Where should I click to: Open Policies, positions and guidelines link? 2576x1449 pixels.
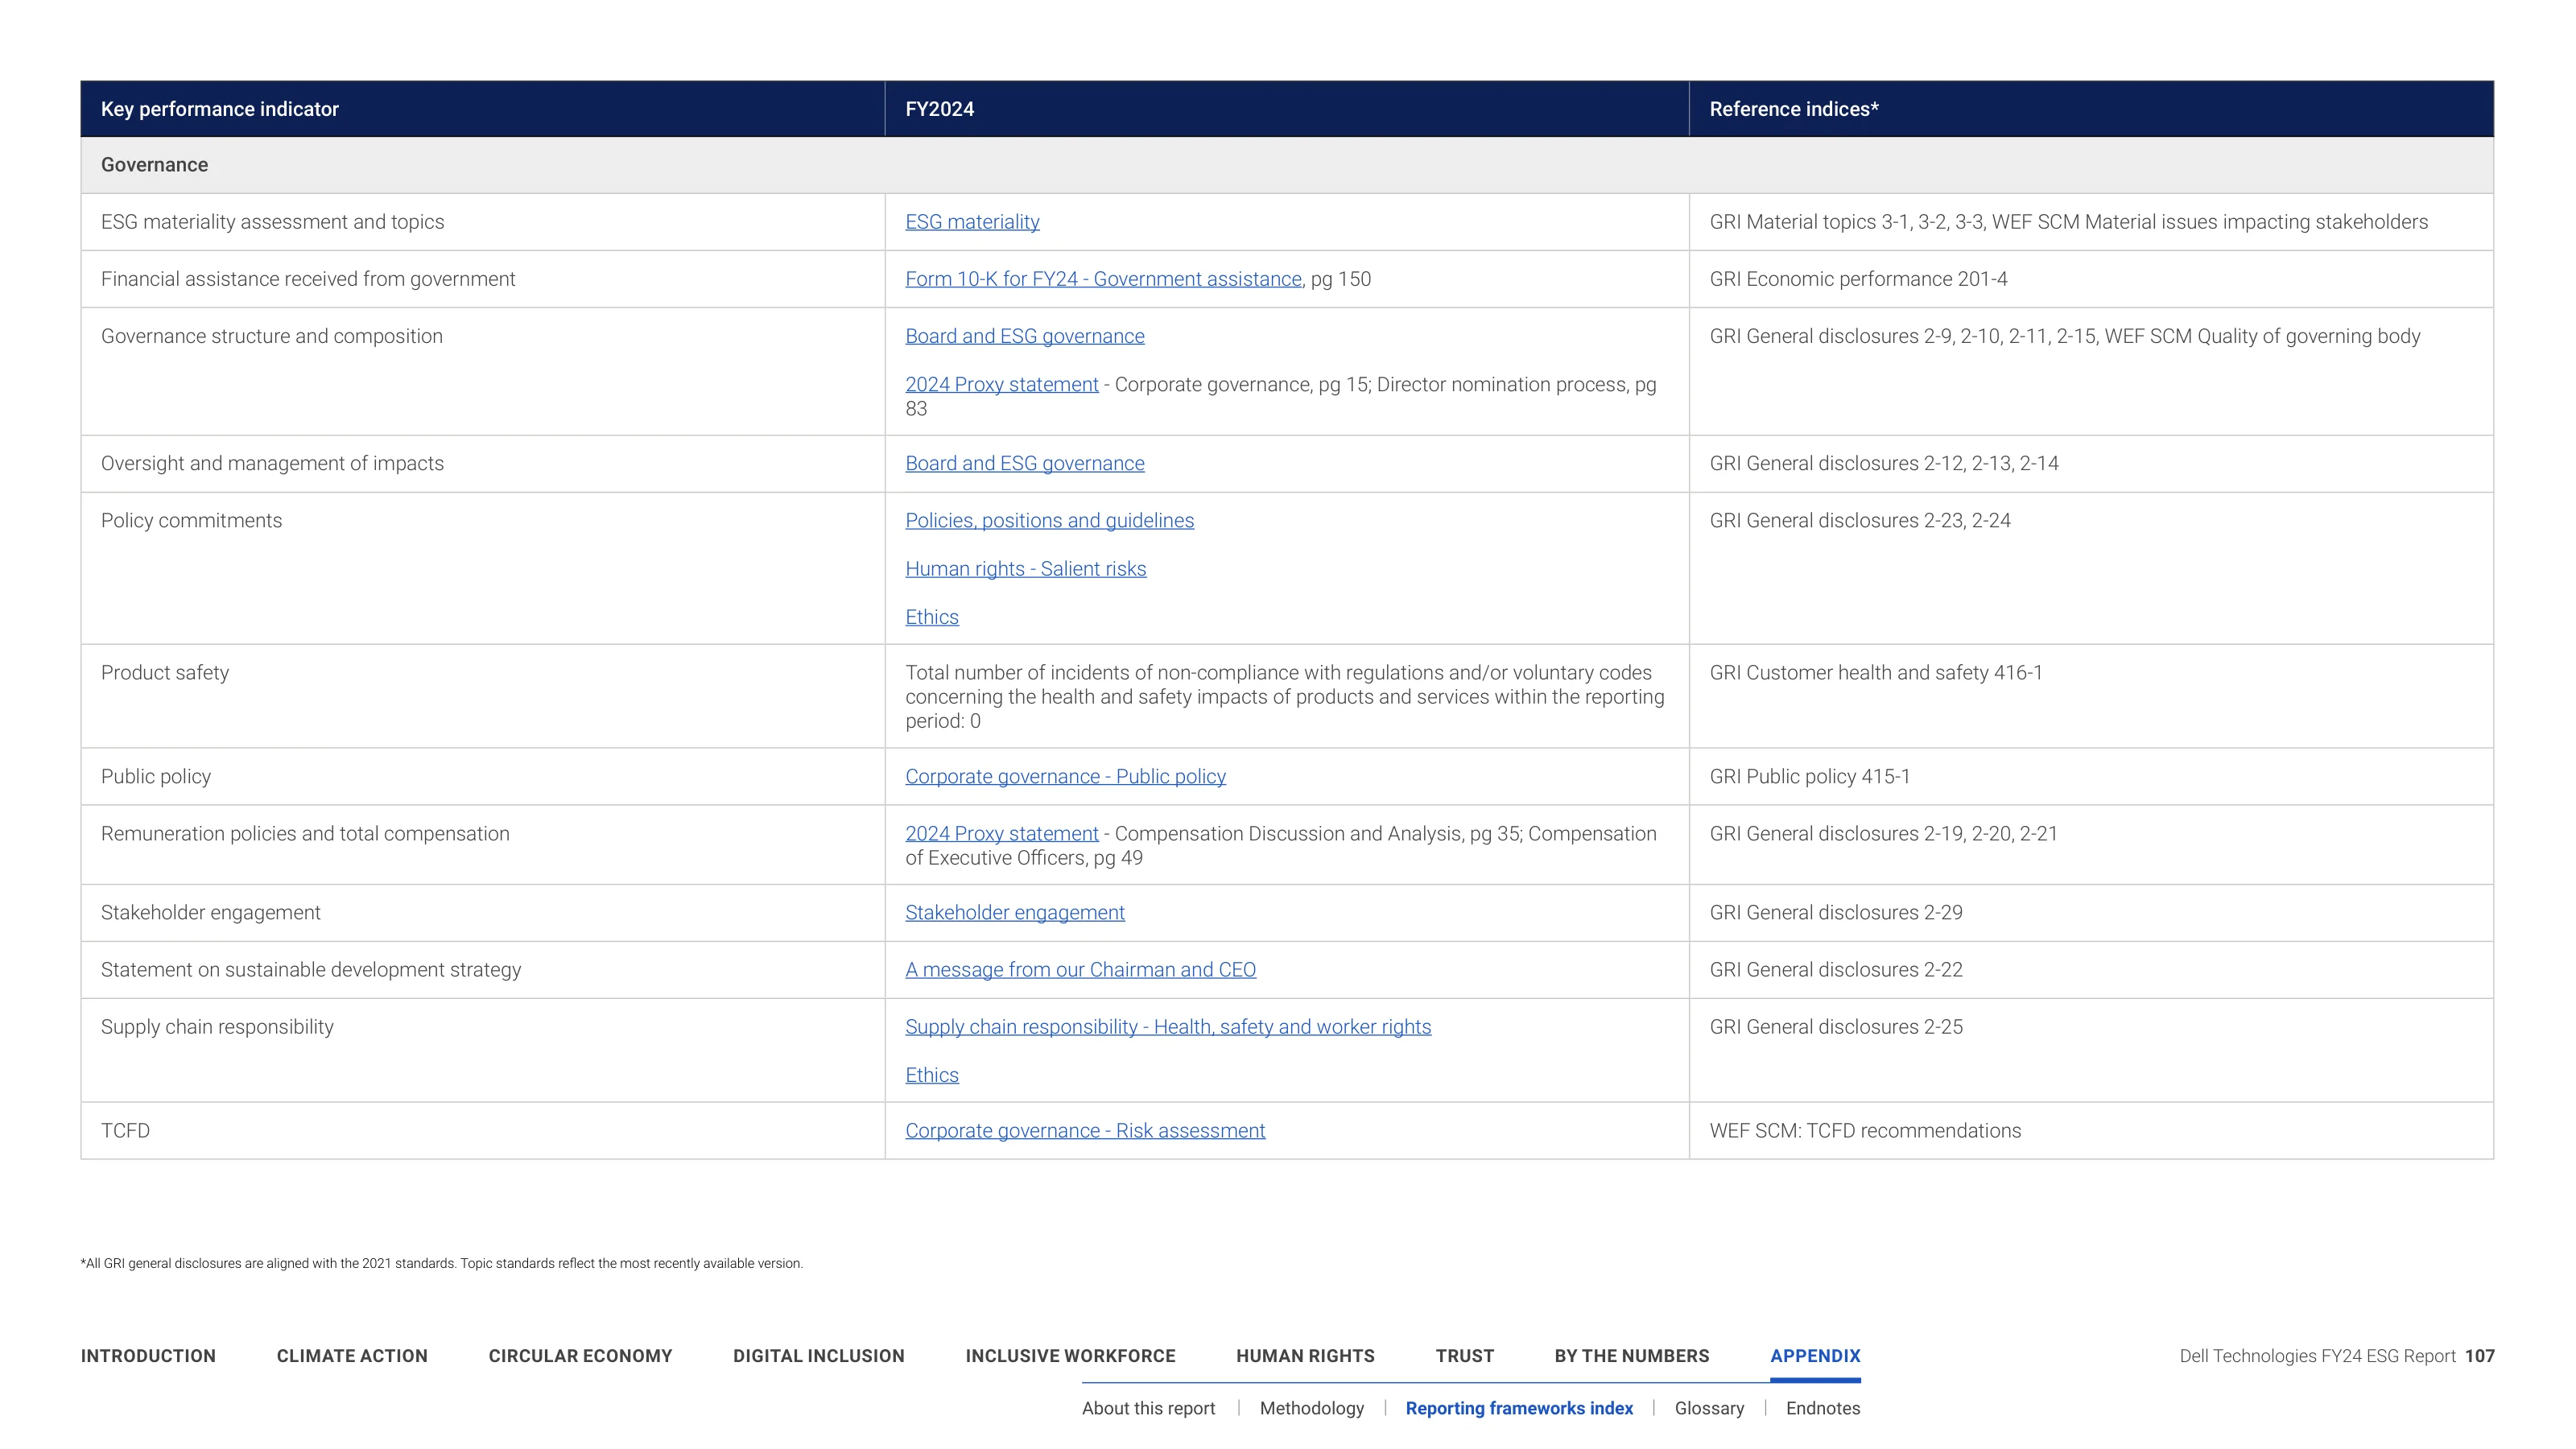[x=1049, y=520]
